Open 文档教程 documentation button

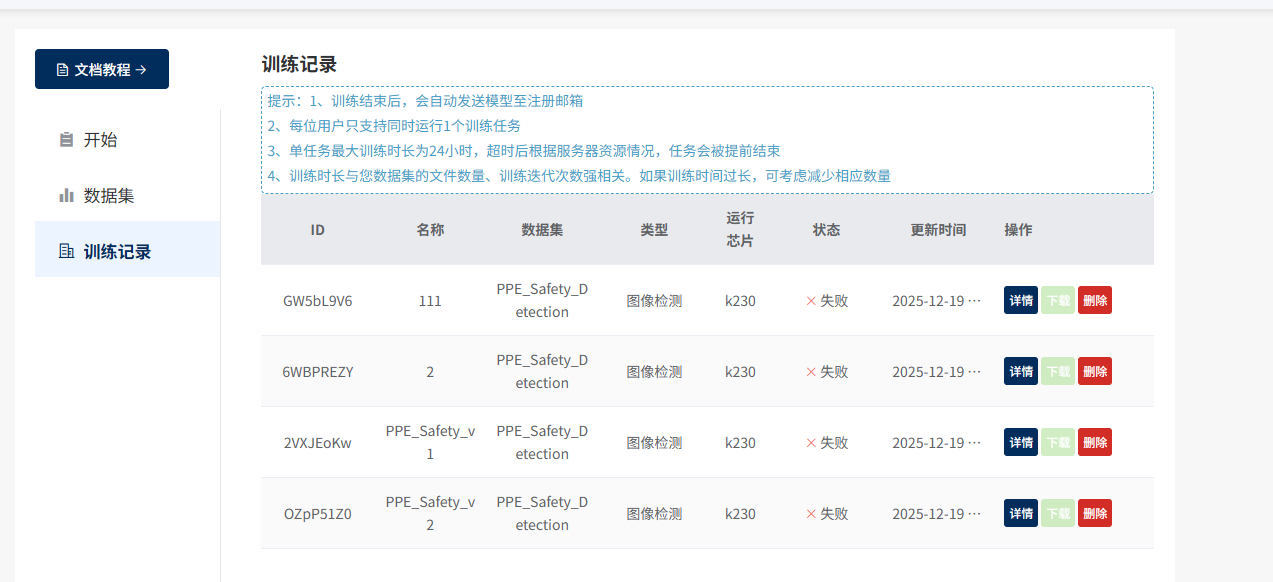tap(102, 70)
